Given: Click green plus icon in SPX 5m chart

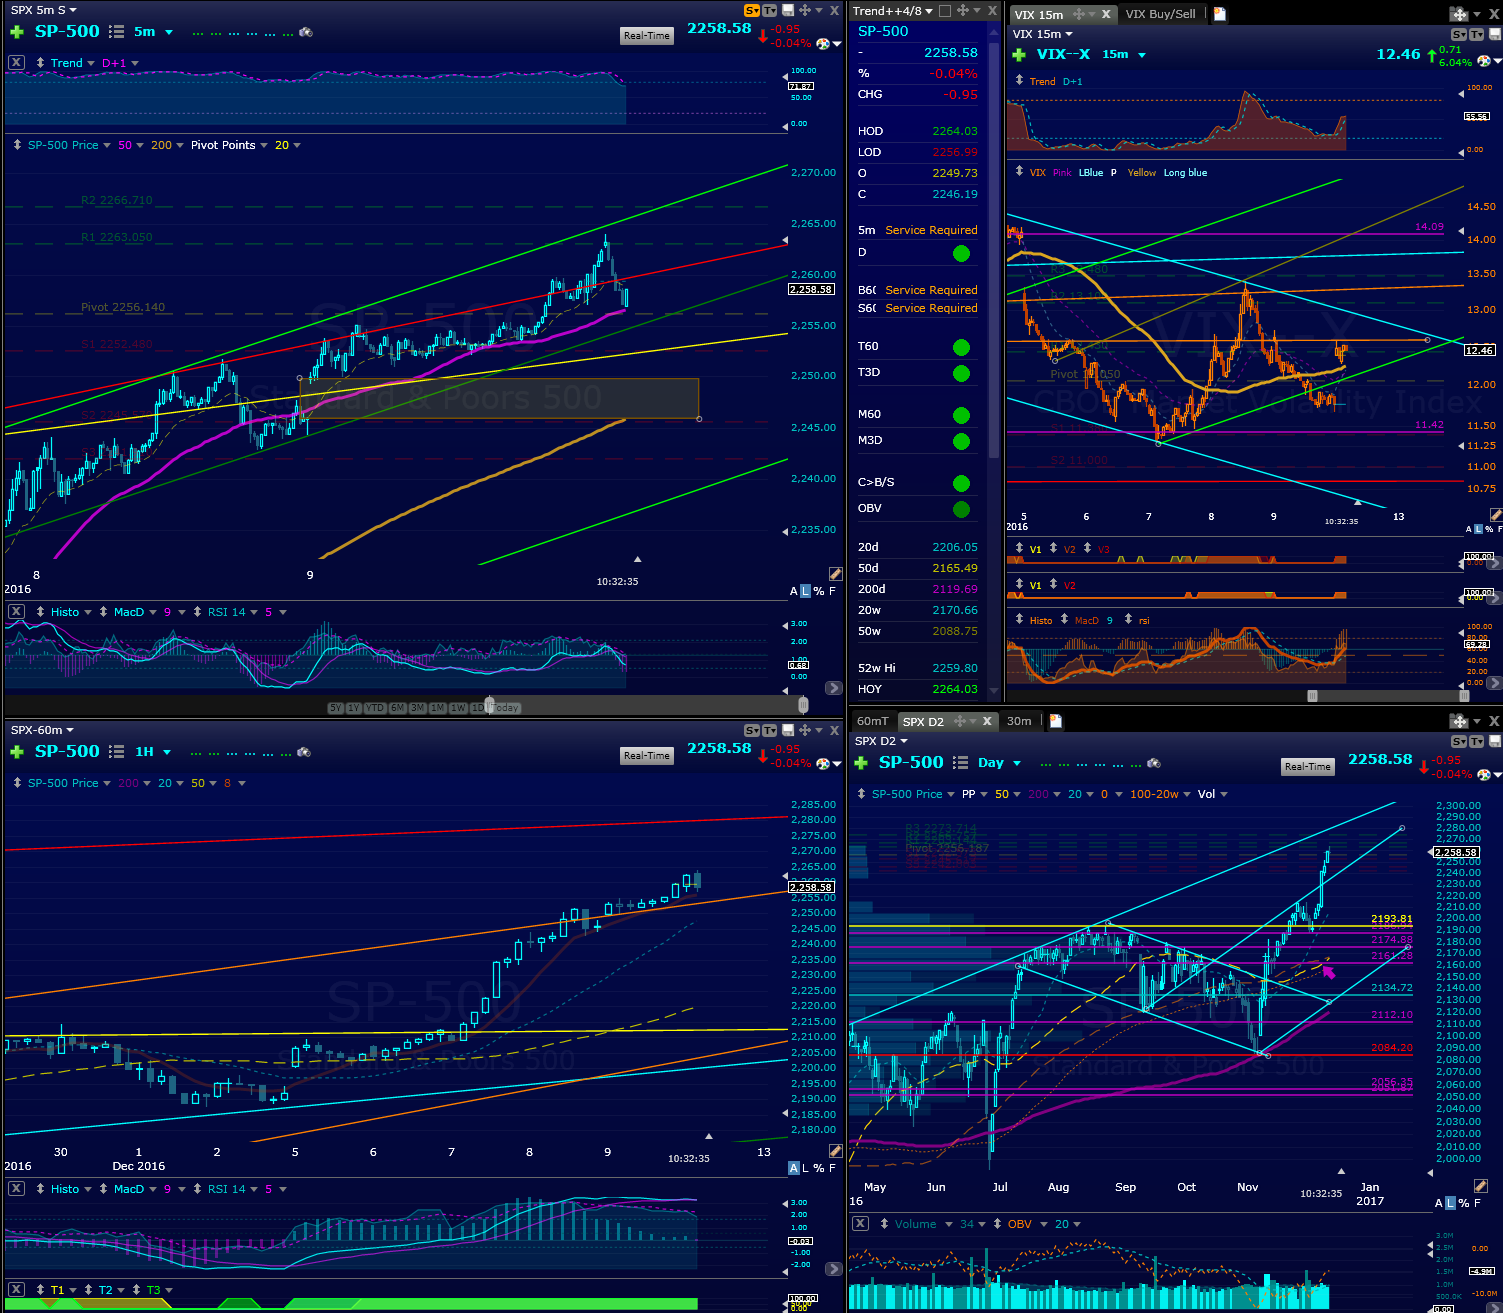Looking at the screenshot, I should coord(16,32).
